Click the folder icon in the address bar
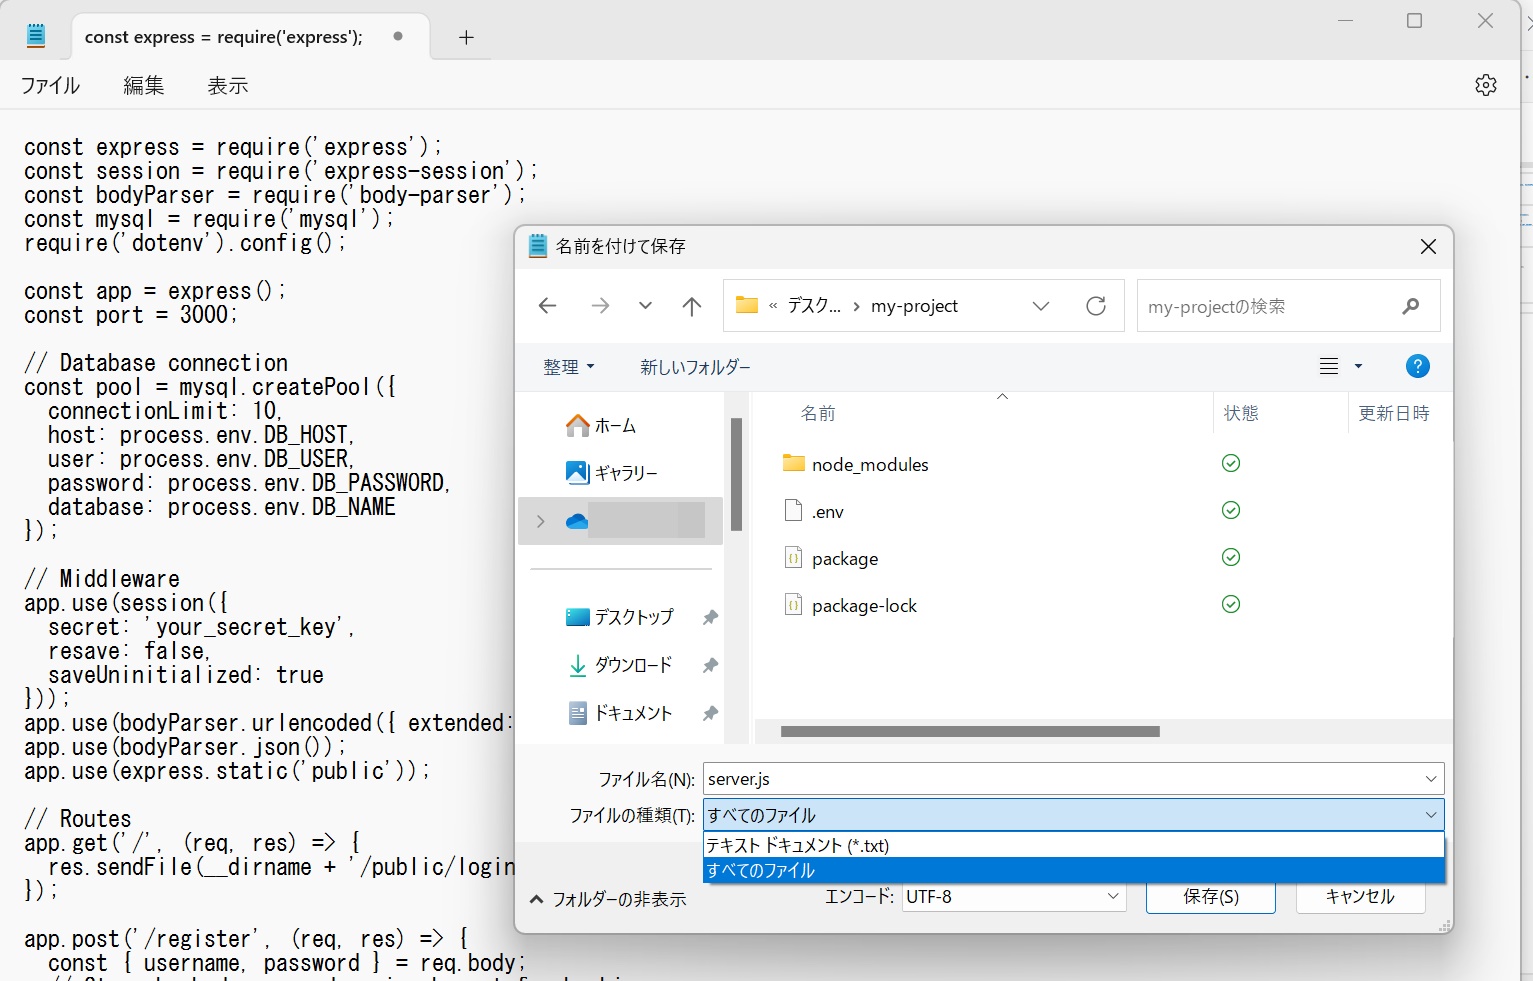Screen dimensions: 1533x981 [x=747, y=305]
